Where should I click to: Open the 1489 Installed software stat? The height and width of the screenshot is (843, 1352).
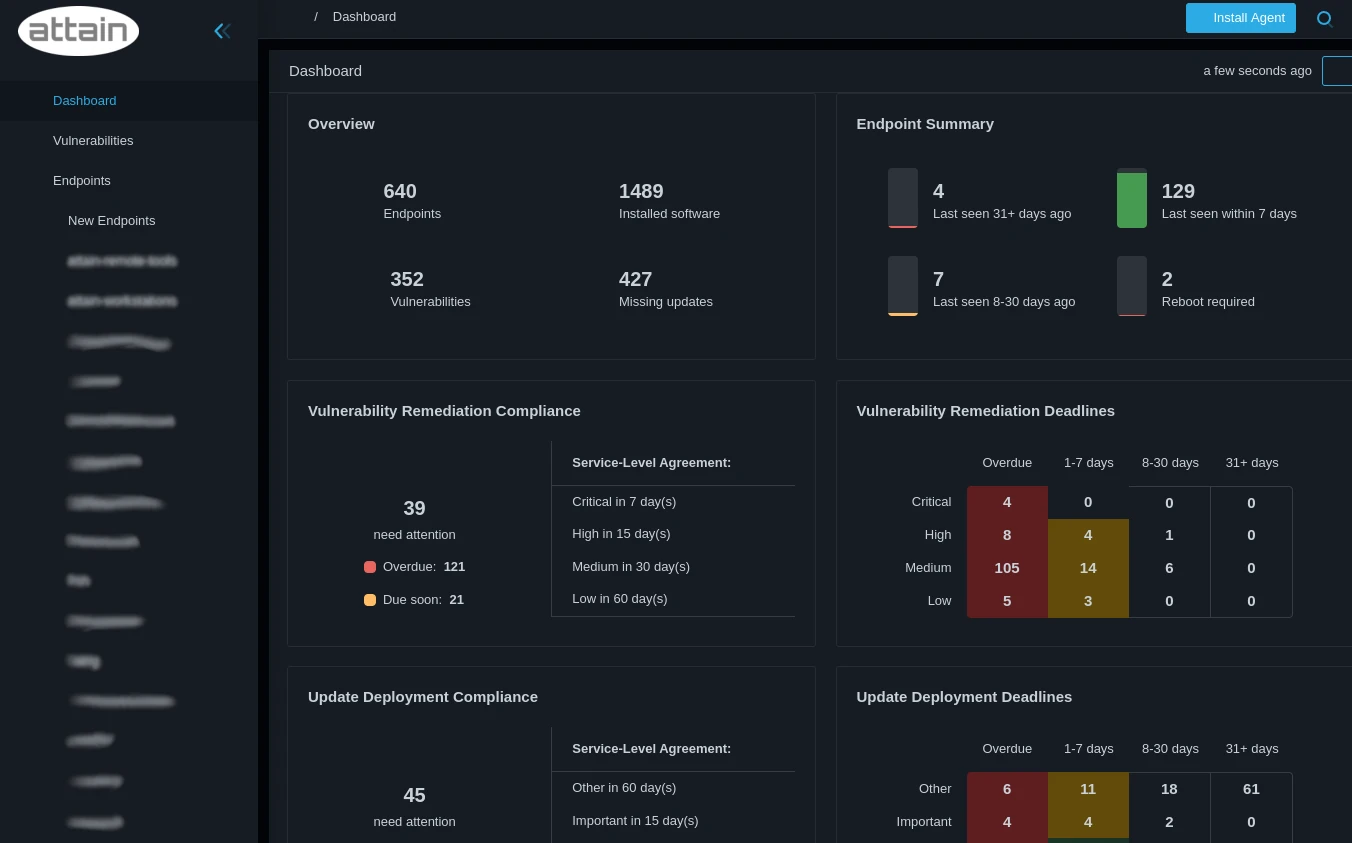pyautogui.click(x=669, y=200)
